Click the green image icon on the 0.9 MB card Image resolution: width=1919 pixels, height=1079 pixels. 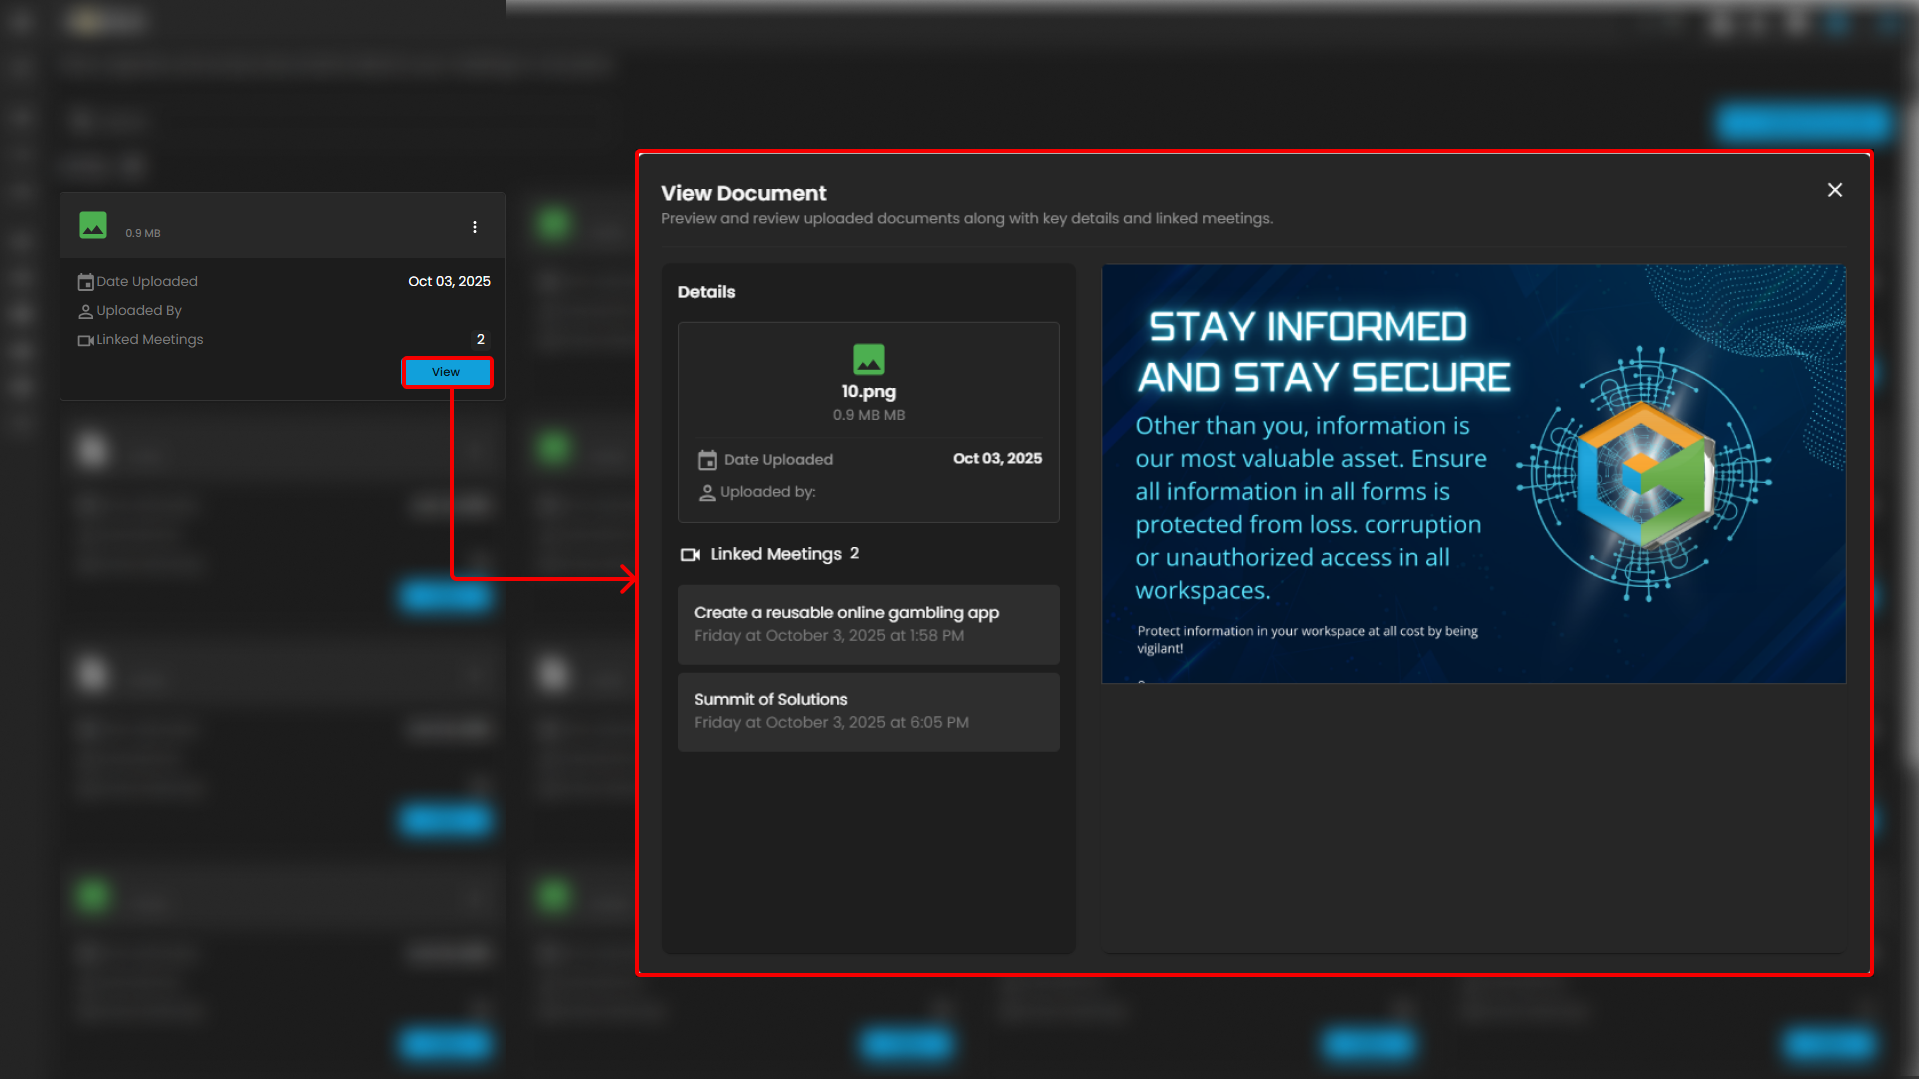point(93,225)
